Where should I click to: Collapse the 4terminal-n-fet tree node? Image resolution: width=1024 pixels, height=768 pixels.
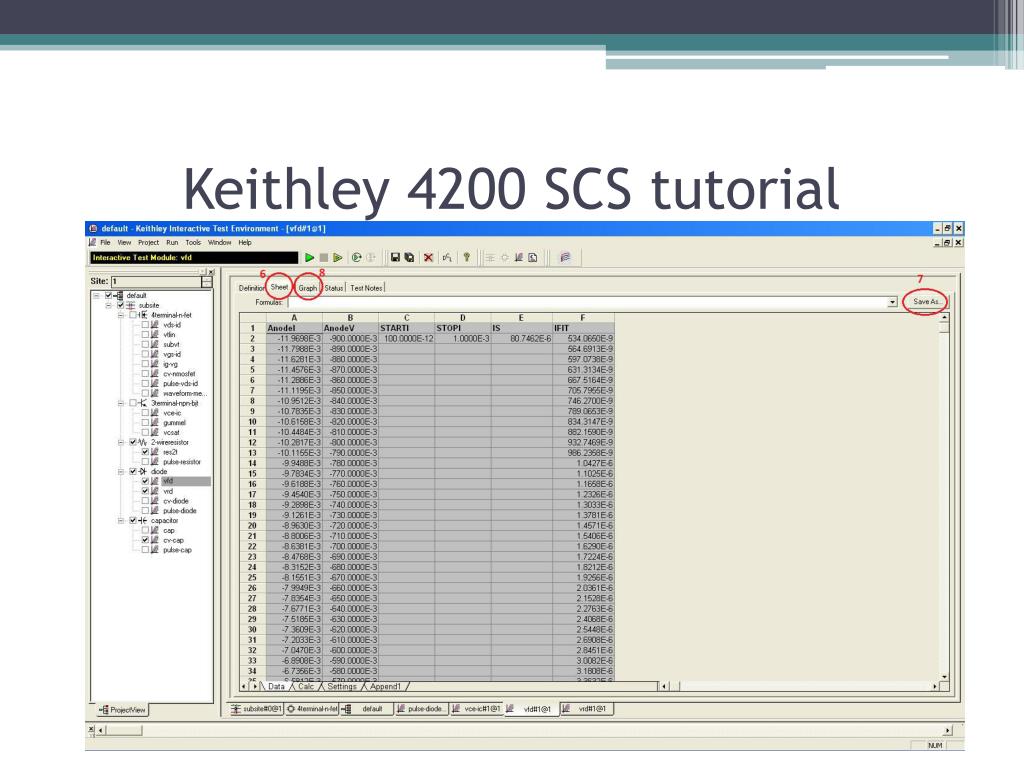[121, 315]
